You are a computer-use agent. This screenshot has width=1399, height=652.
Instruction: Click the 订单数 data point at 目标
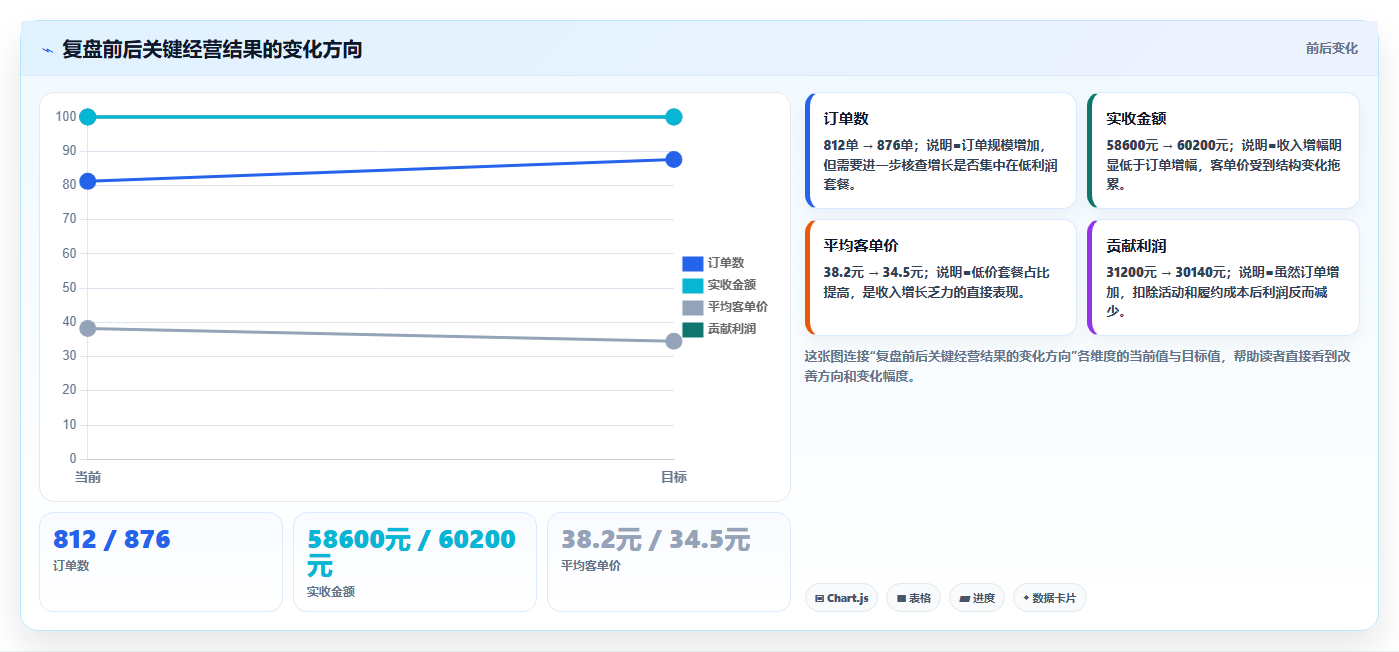click(674, 159)
